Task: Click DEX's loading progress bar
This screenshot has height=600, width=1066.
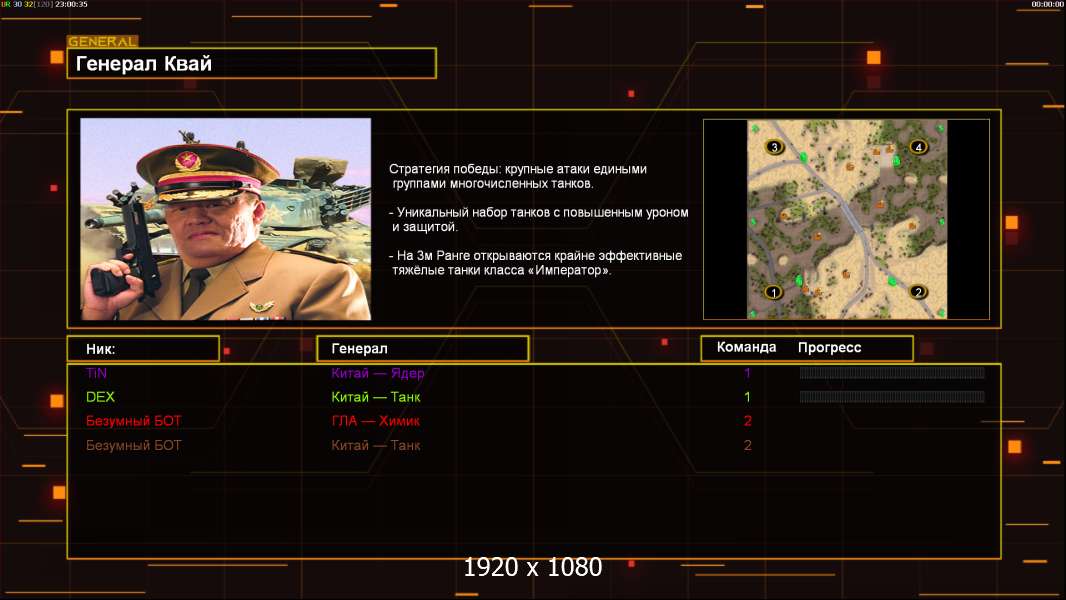Action: pos(891,397)
